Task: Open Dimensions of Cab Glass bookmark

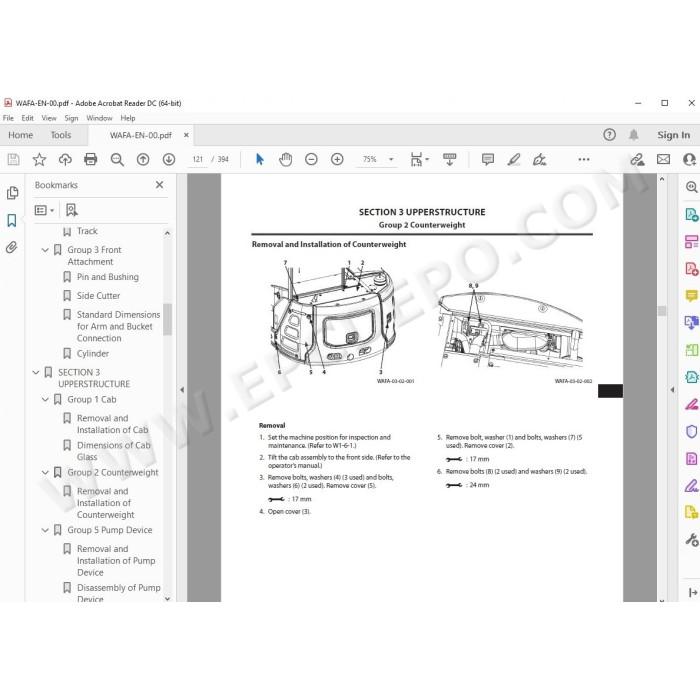Action: (114, 451)
